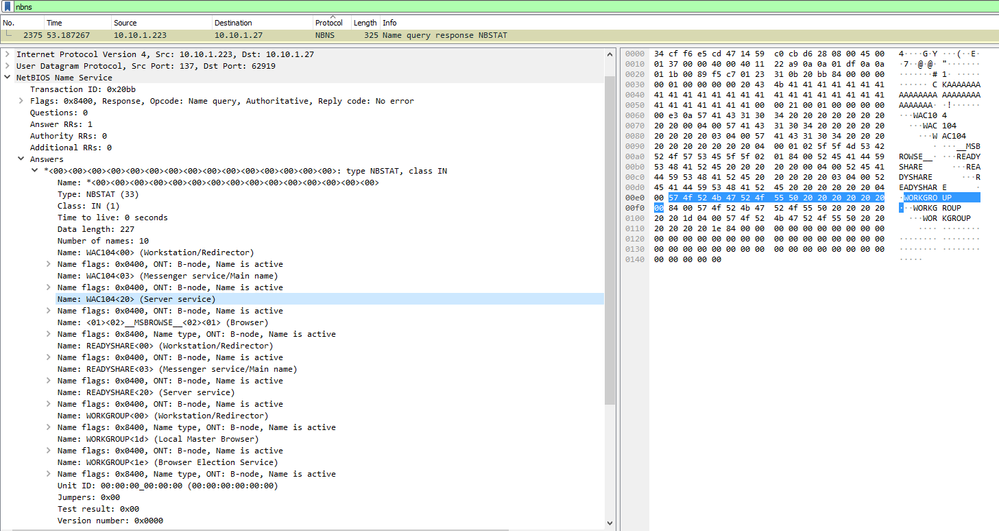Screen dimensions: 999x531
Task: Expand the Flags: 0x8400 Response row
Action: point(21,101)
